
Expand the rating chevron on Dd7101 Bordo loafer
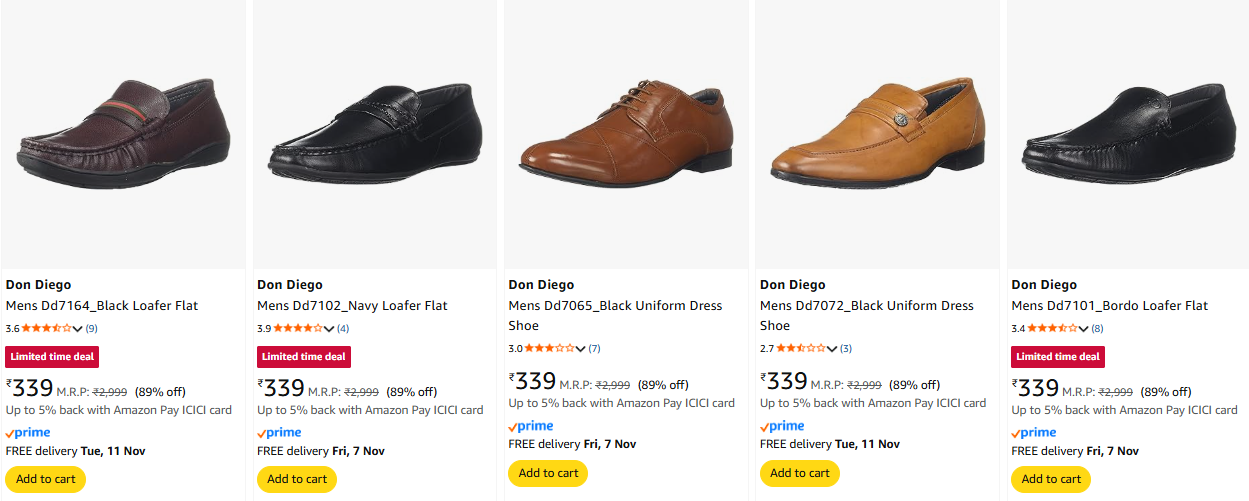tap(1084, 329)
